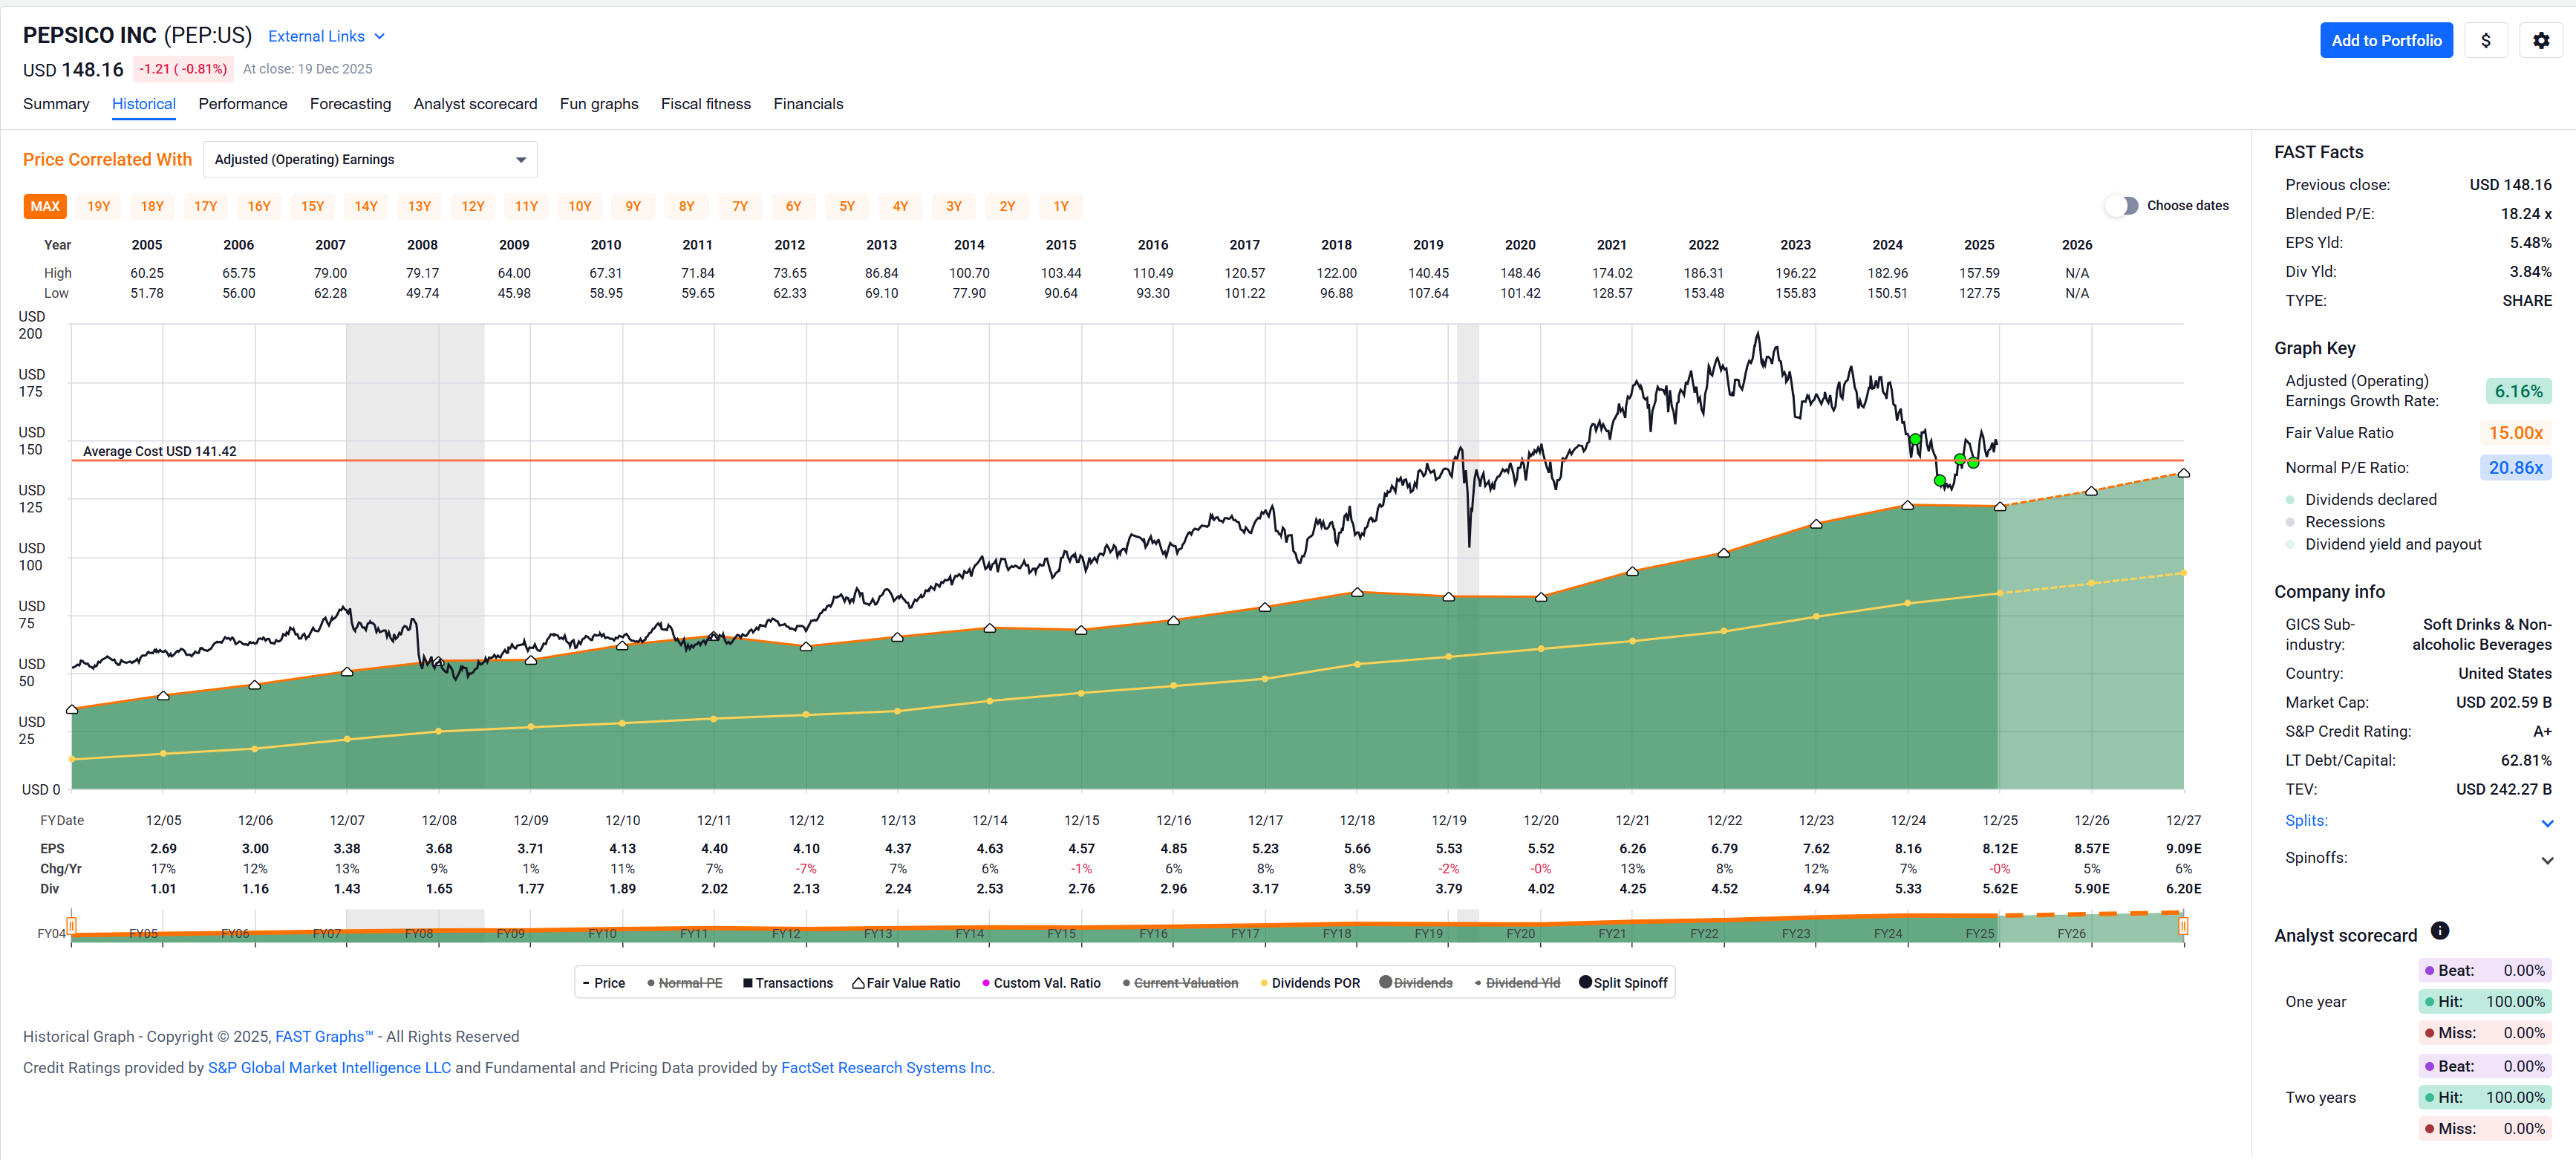Toggle the Transactions legend square
Screen dimensions: 2576x1160
[x=747, y=983]
